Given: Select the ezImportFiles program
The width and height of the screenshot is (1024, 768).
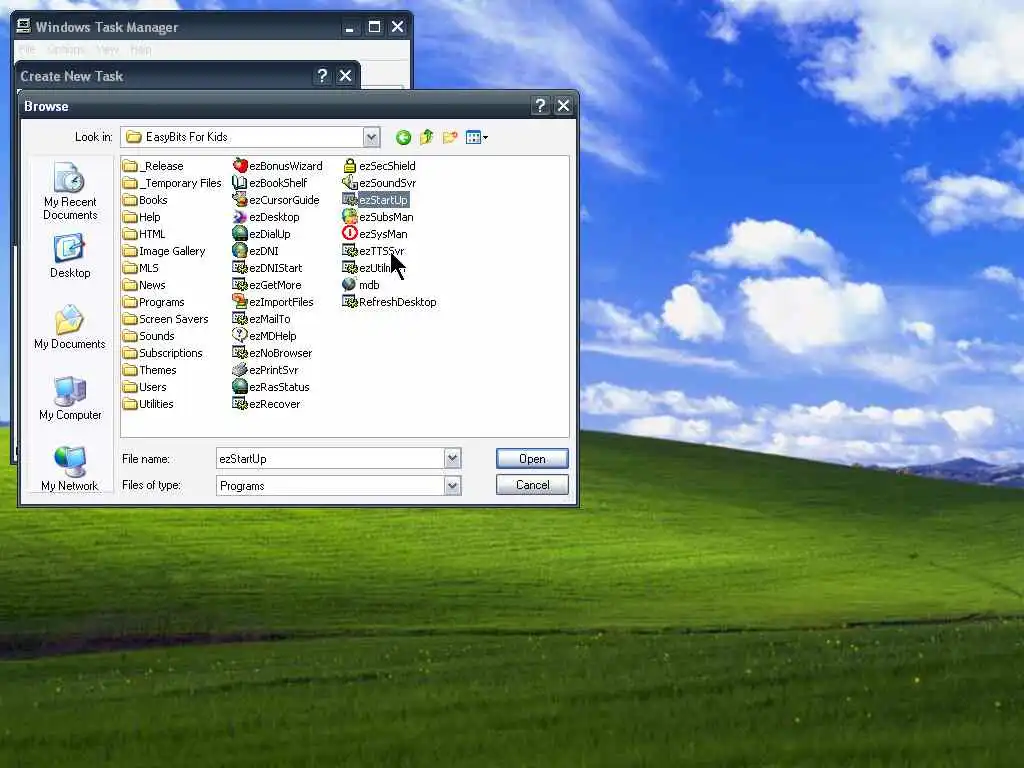Looking at the screenshot, I should point(273,302).
